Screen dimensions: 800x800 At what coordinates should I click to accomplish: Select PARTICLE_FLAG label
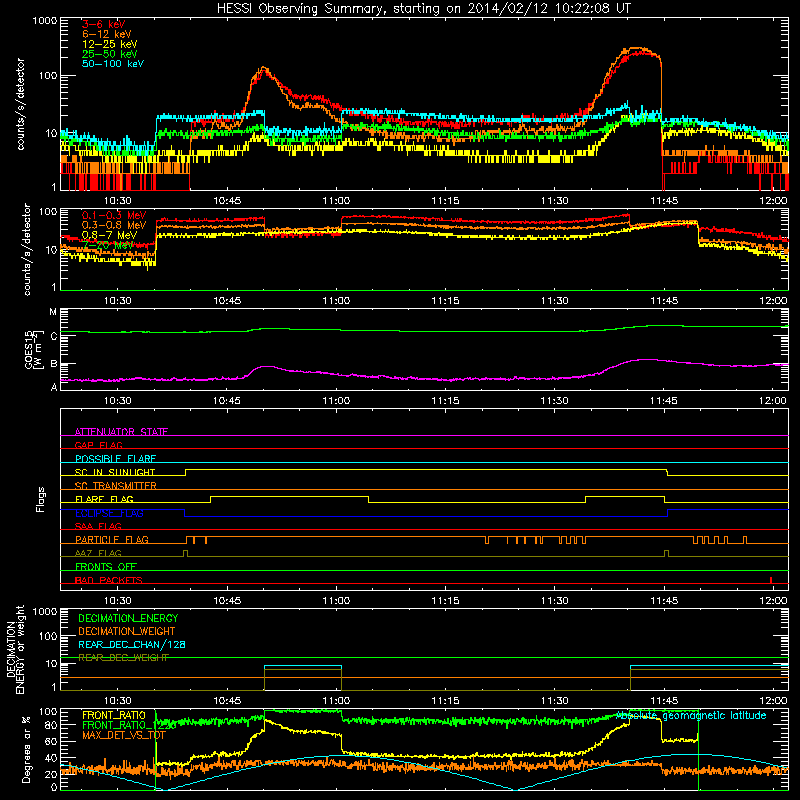112,540
